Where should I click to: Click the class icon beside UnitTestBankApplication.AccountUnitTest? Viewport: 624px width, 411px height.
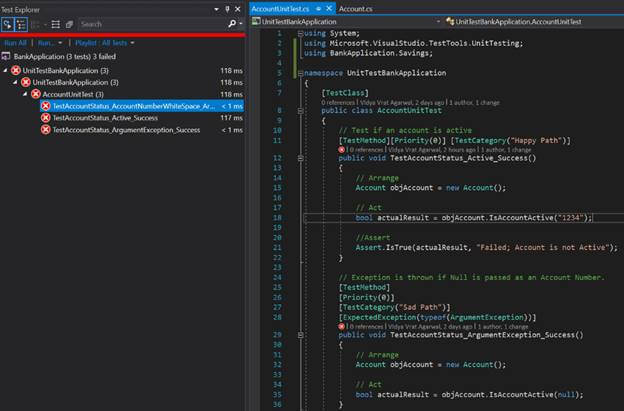[450, 21]
